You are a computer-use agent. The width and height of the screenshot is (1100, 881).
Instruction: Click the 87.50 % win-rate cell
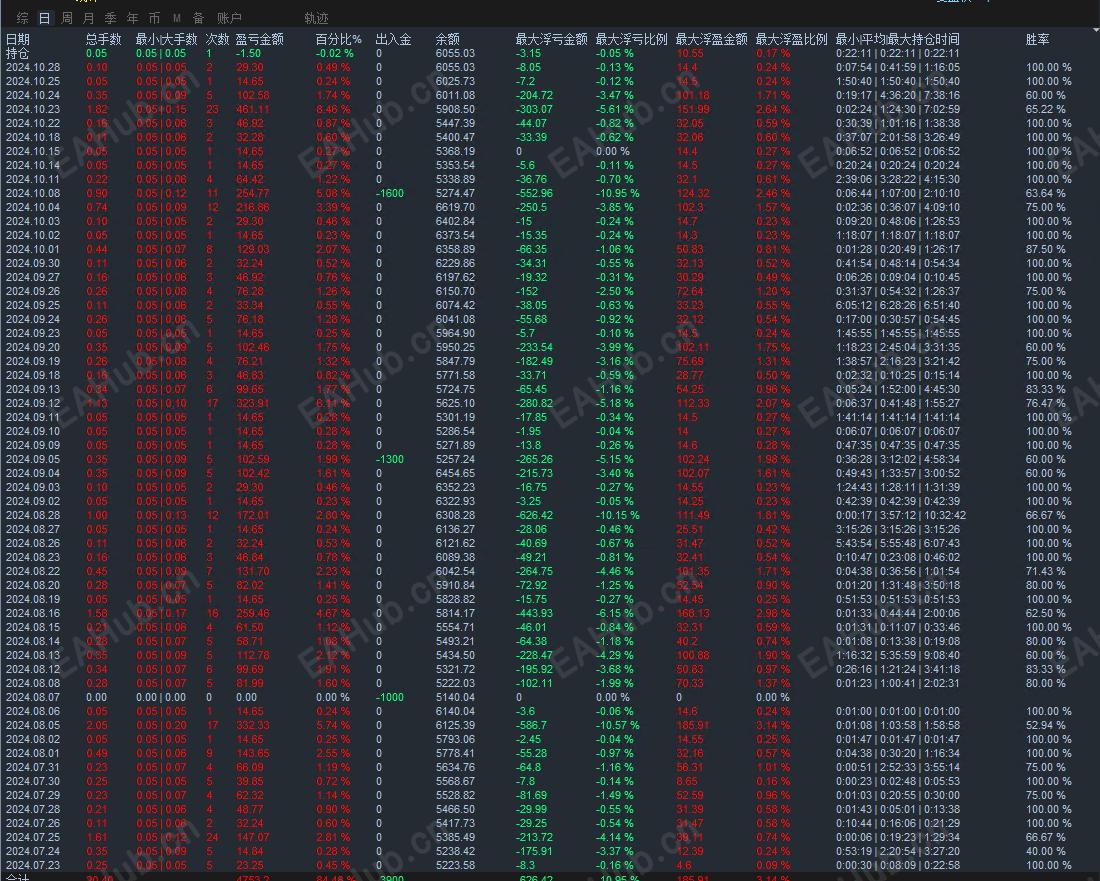1045,250
